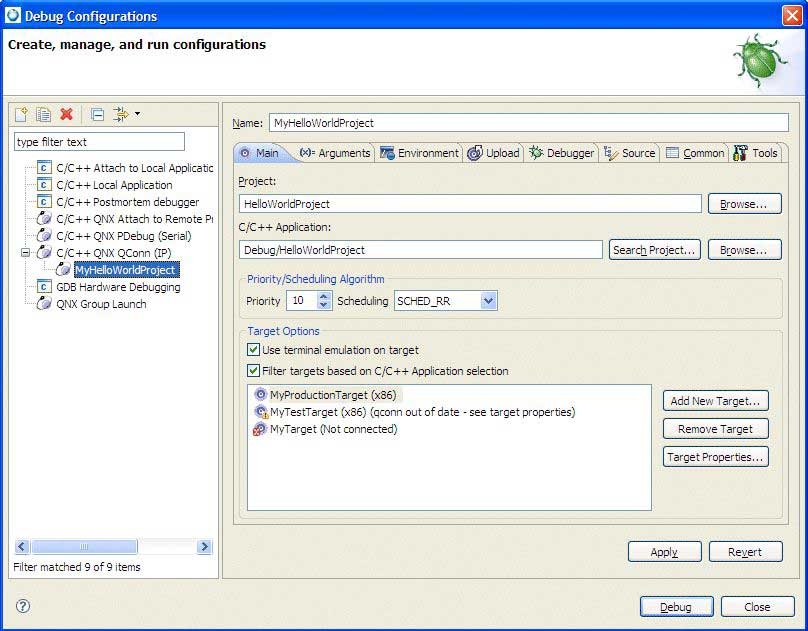This screenshot has width=808, height=631.
Task: Click the QNX icon beside MyHelloWorldProject
Action: [x=61, y=269]
